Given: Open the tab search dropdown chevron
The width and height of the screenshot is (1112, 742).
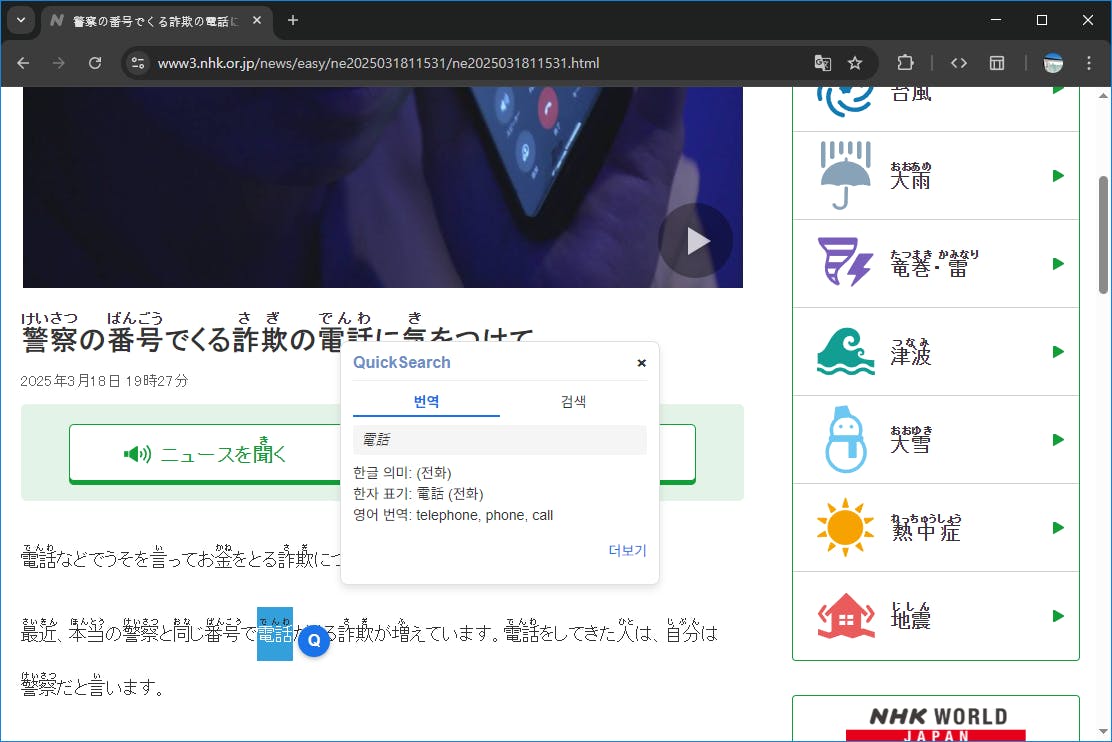Looking at the screenshot, I should pos(21,21).
